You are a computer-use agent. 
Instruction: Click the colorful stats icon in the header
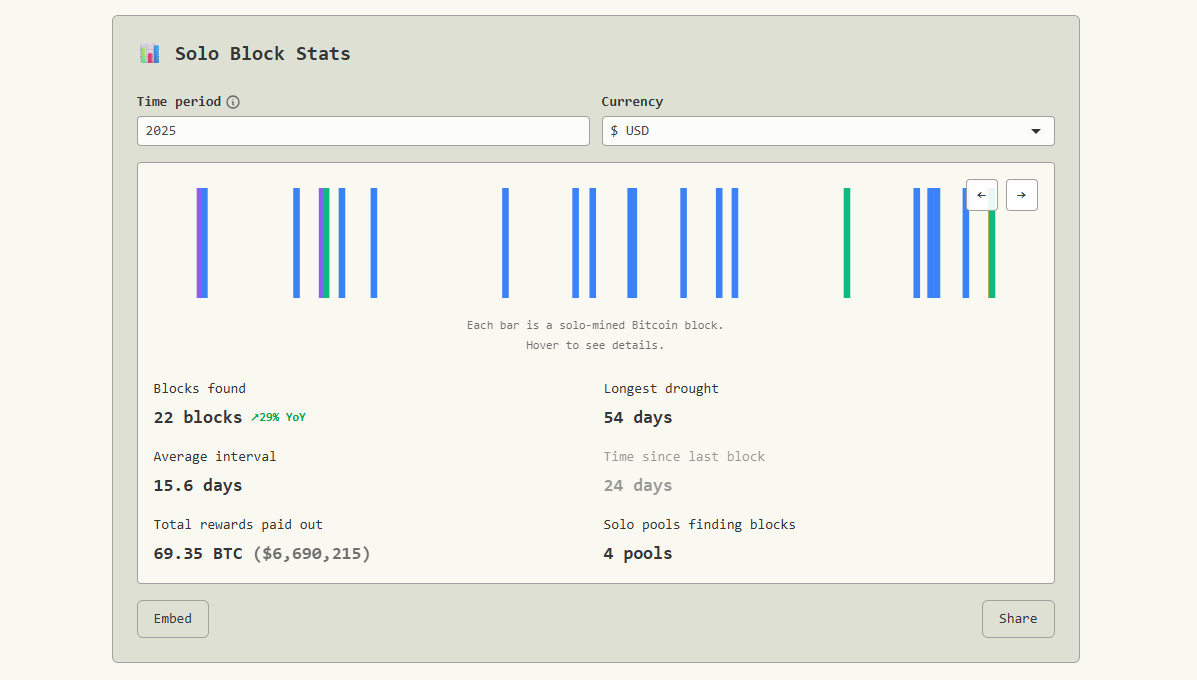tap(149, 53)
